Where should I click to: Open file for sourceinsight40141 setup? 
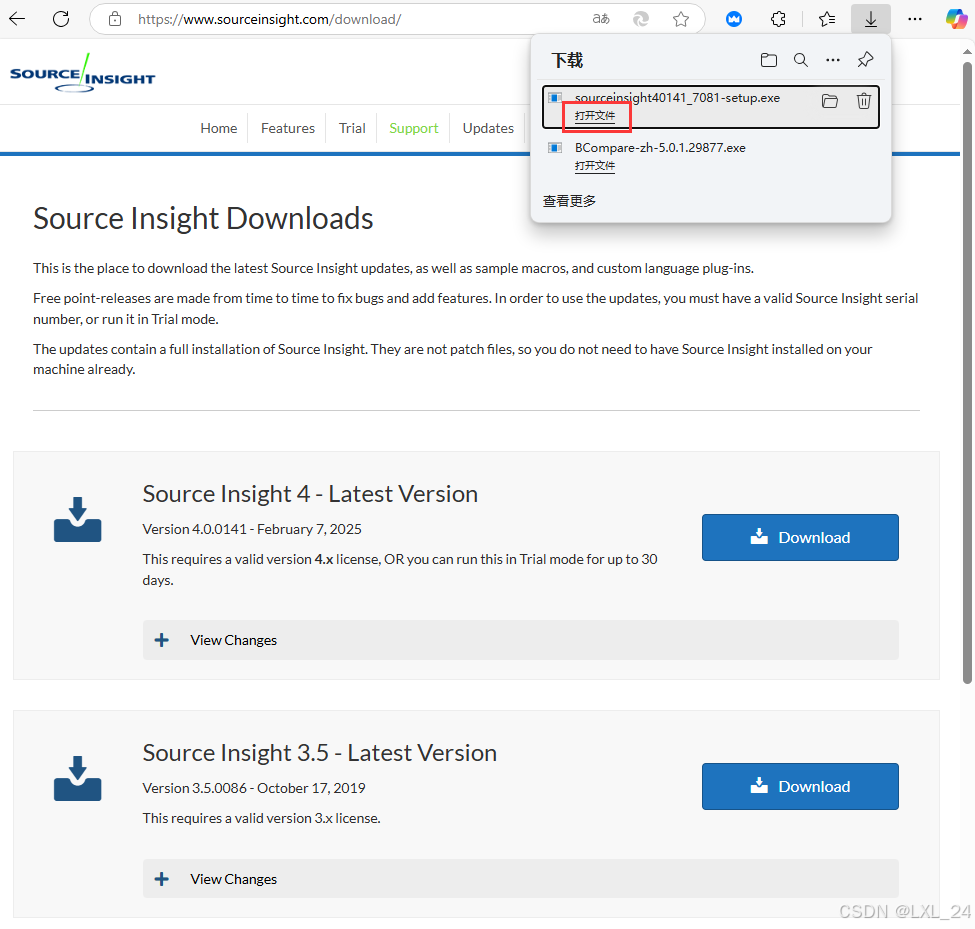pyautogui.click(x=594, y=116)
